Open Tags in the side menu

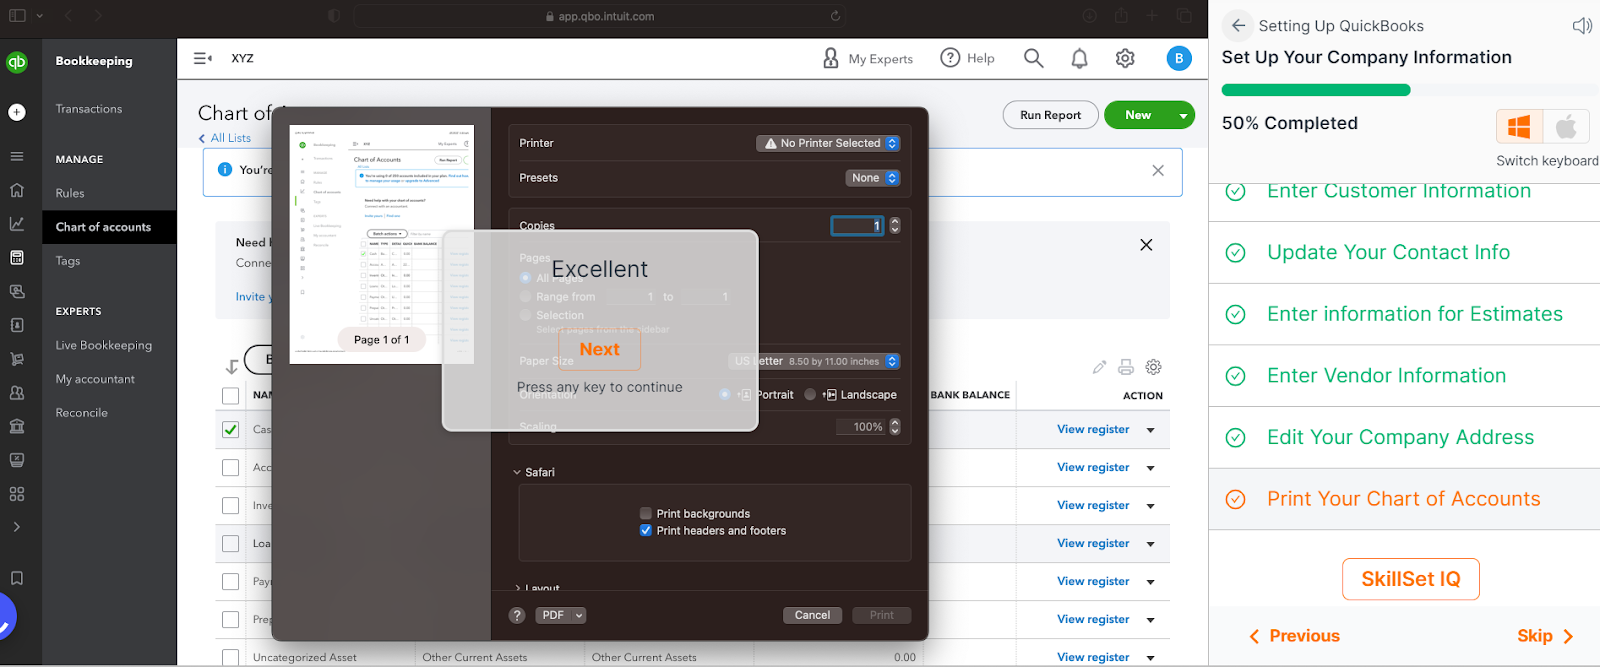68,261
